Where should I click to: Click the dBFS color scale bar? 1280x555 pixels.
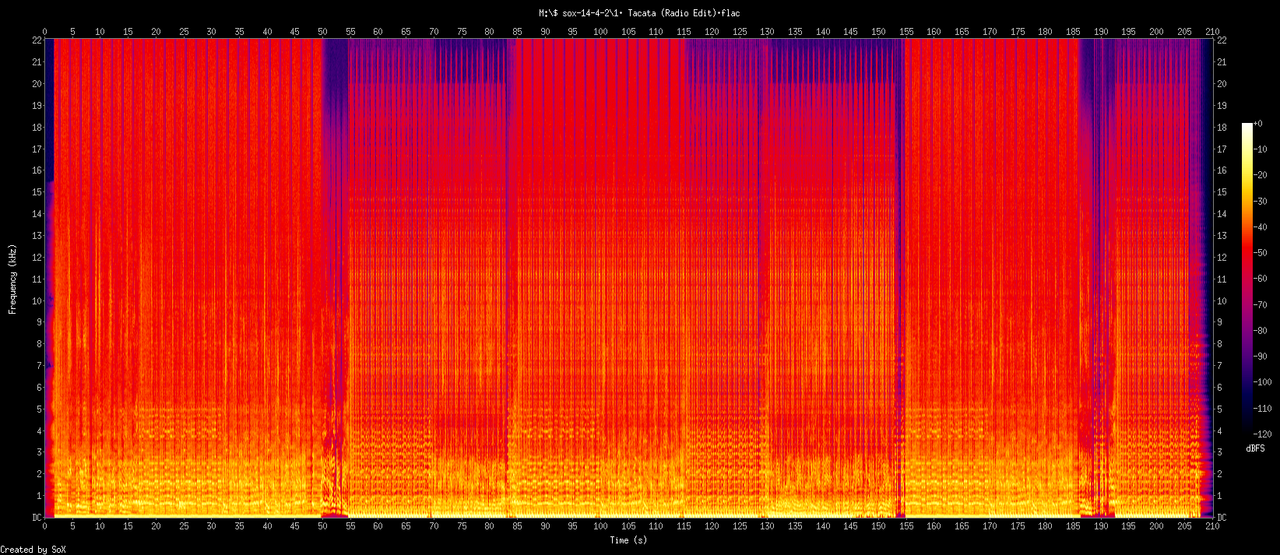[1246, 278]
